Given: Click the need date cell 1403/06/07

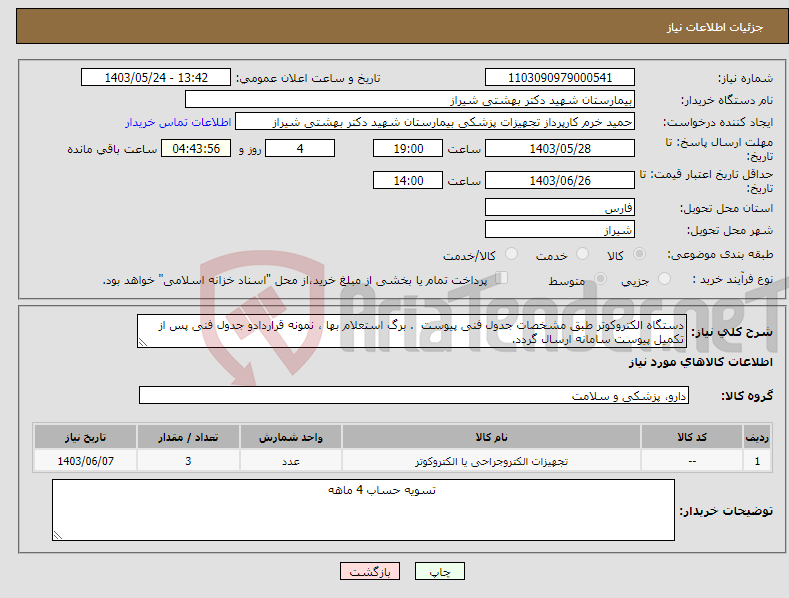Looking at the screenshot, I should [86, 461].
